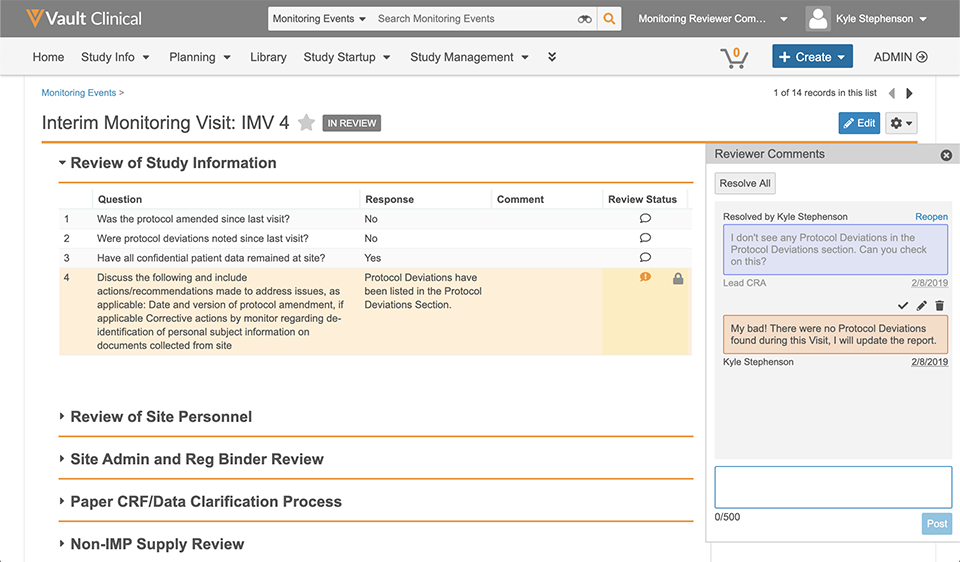Open the shopping cart icon

(734, 57)
